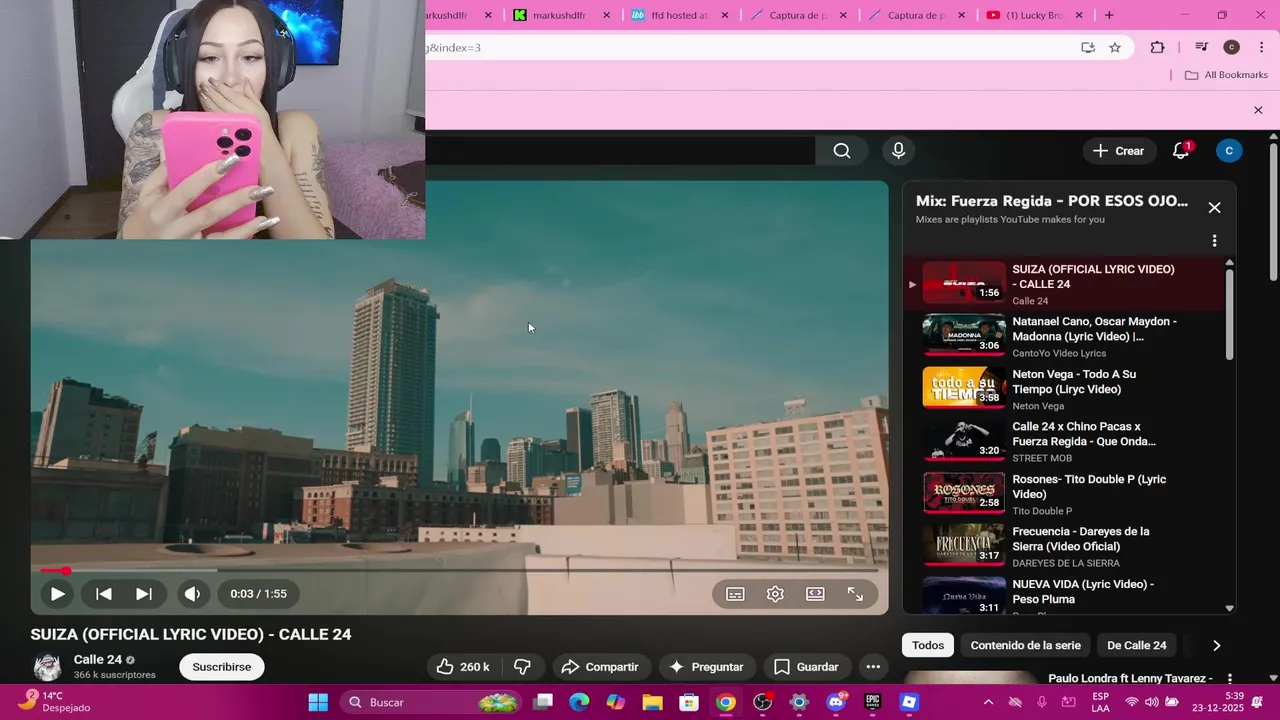Click install app icon in address bar

[1088, 48]
